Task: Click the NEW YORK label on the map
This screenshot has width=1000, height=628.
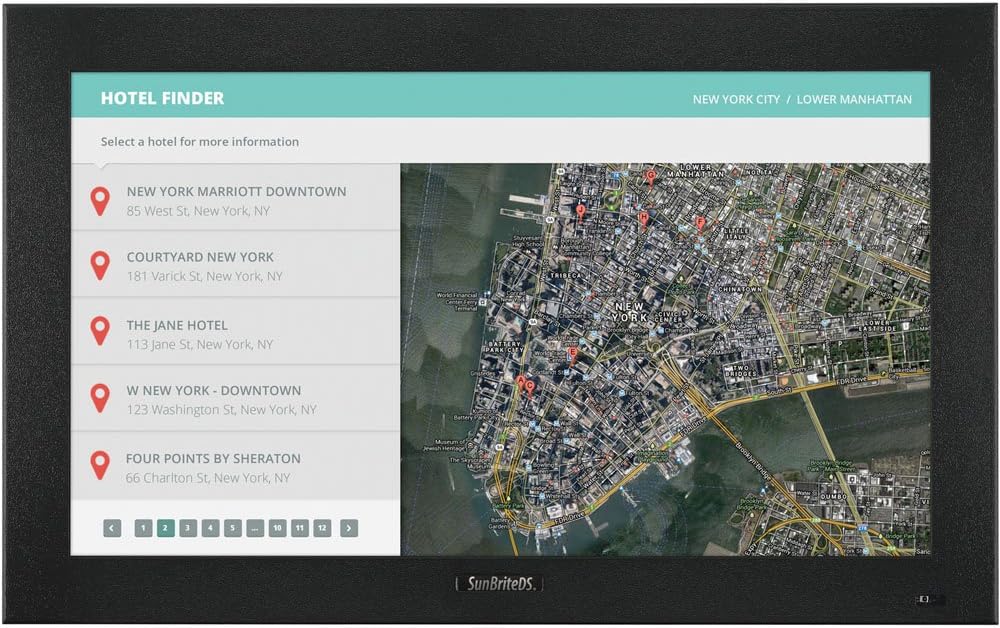Action: [x=629, y=312]
